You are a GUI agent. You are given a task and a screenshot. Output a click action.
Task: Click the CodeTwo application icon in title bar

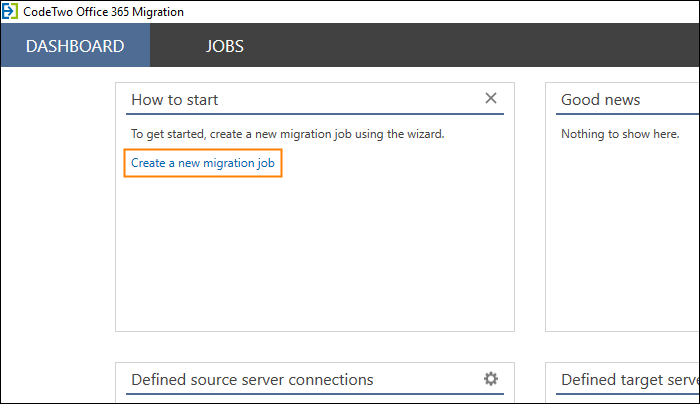9,11
